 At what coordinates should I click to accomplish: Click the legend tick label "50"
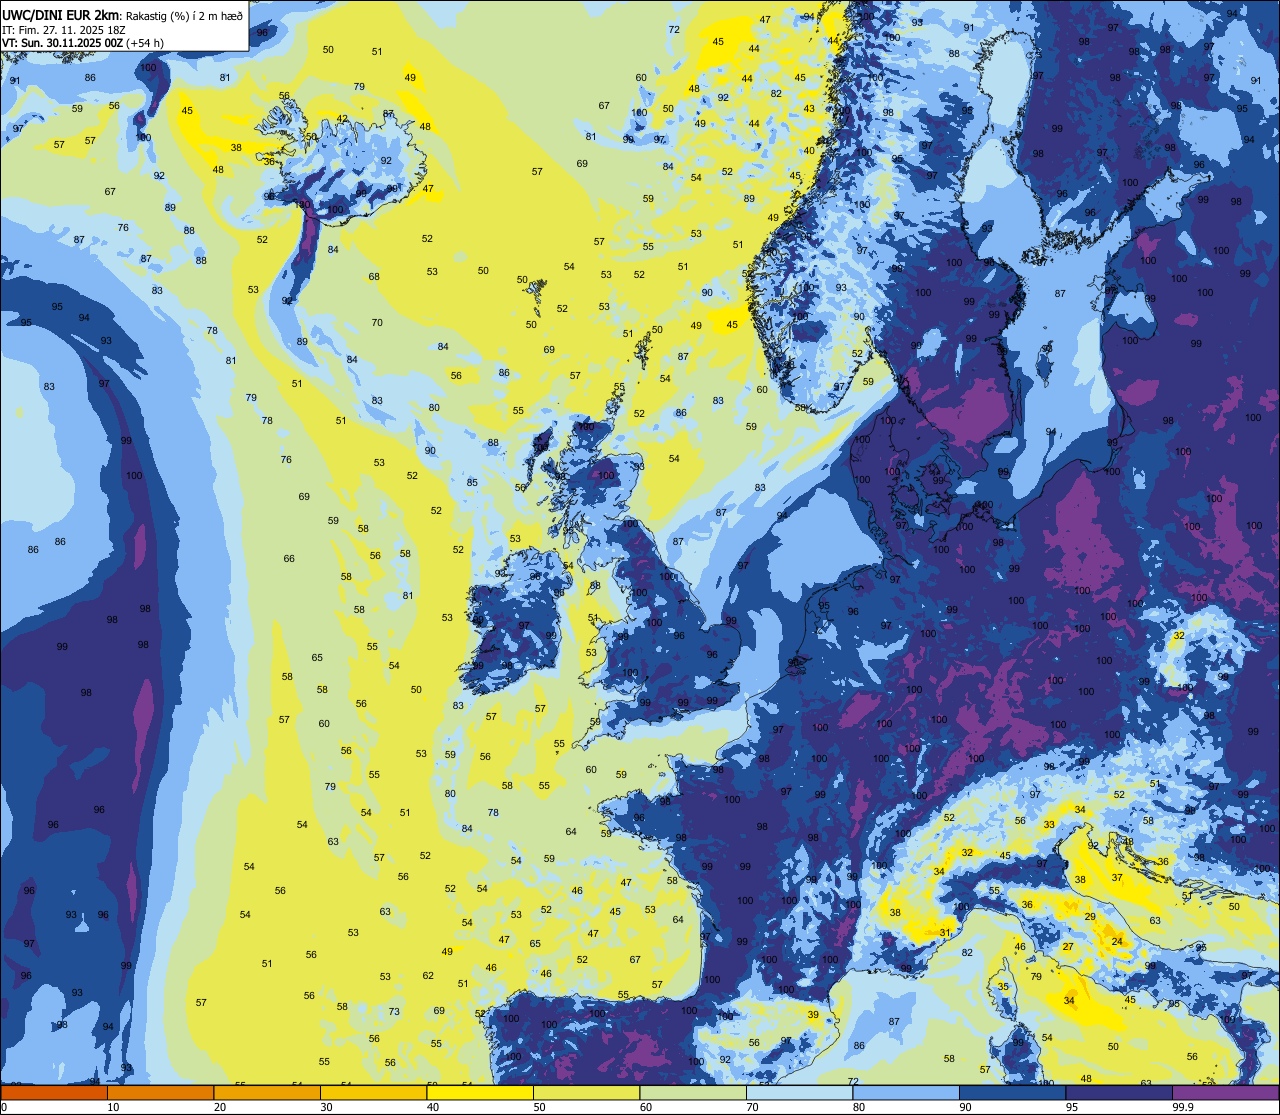point(539,1107)
